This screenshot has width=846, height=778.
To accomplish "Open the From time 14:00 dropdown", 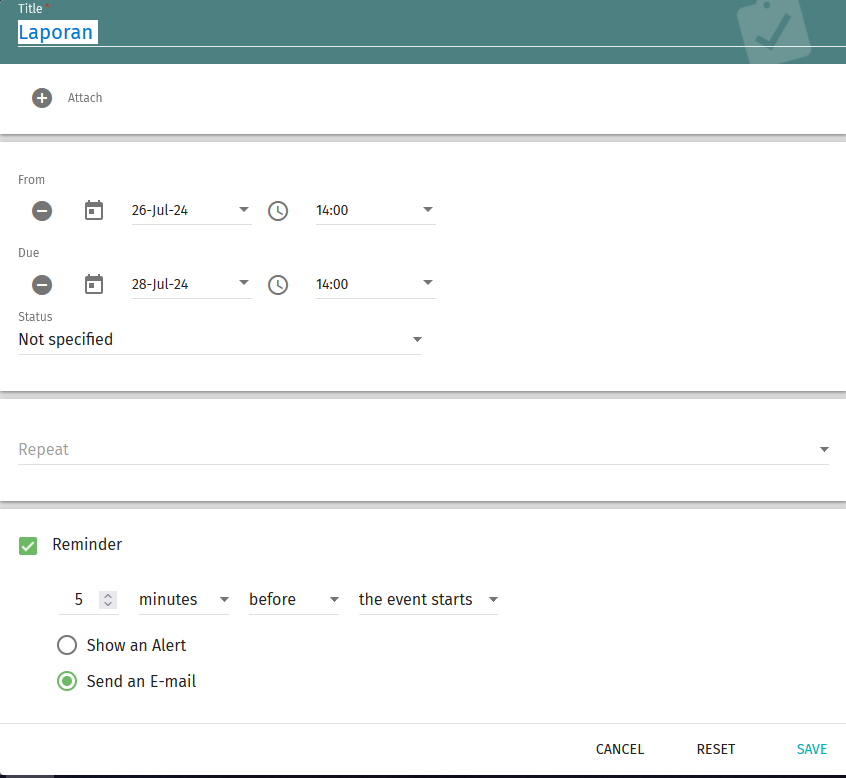I will [375, 211].
